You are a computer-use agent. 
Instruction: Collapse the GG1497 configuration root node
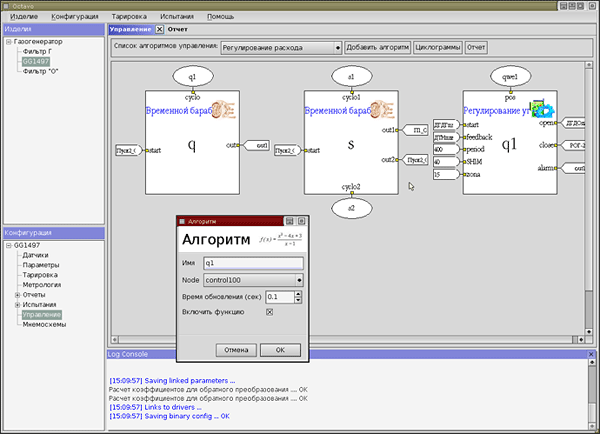coord(8,245)
